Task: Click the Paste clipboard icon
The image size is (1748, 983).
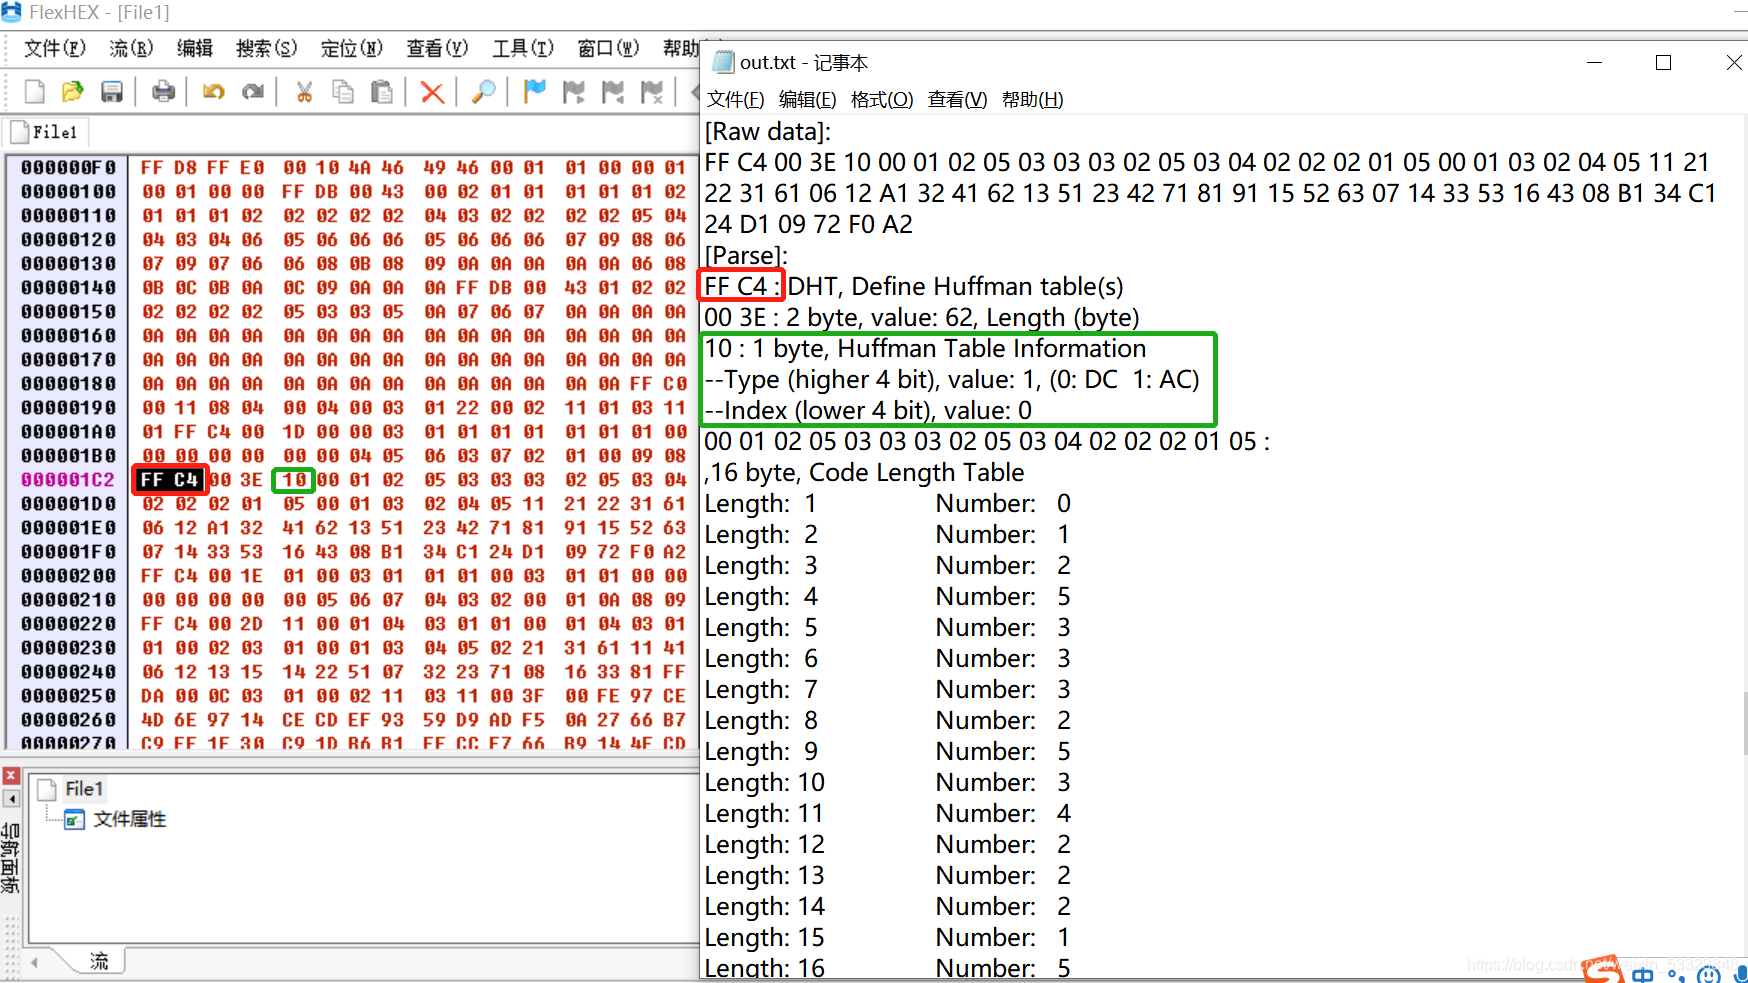Action: click(x=382, y=92)
